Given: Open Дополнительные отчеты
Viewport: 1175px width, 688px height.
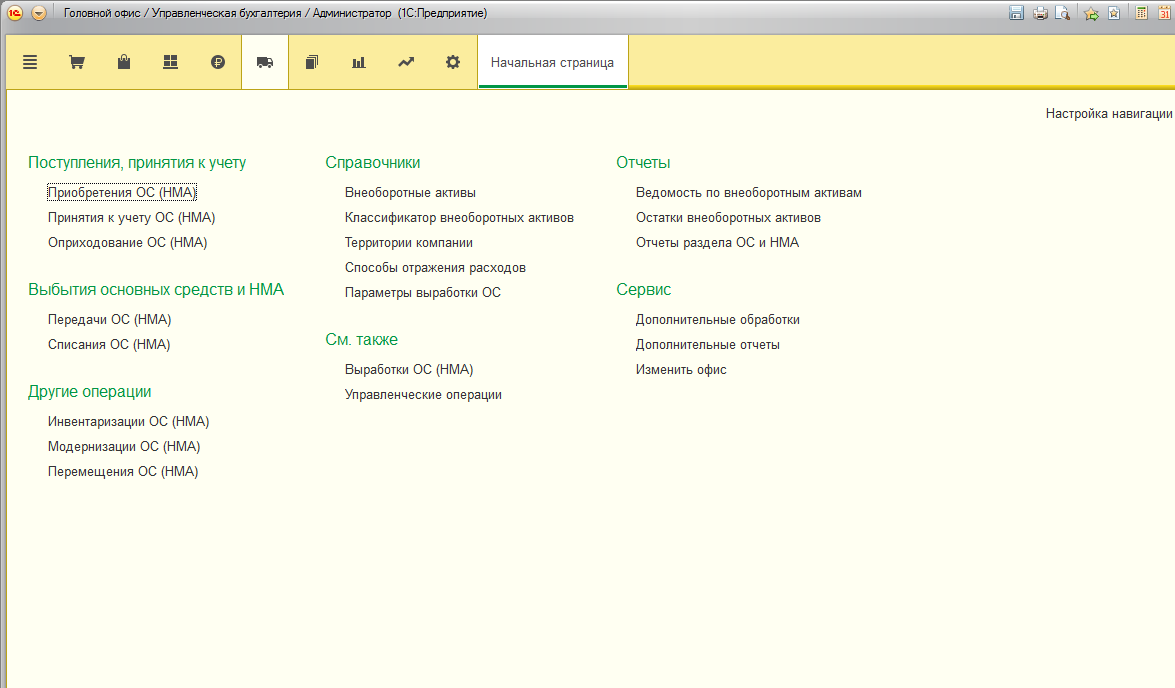Looking at the screenshot, I should click(707, 344).
